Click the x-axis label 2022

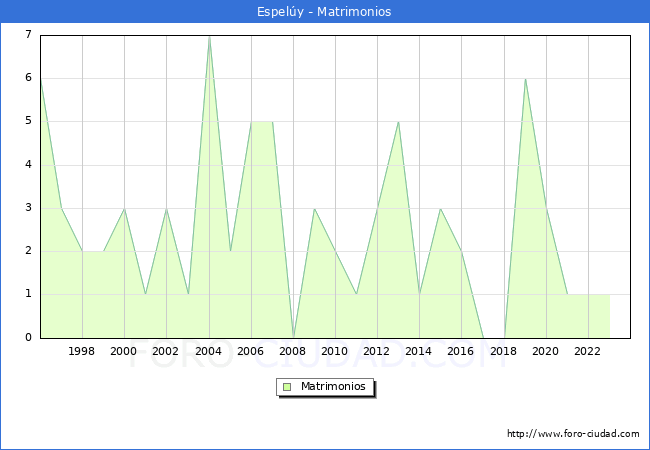click(587, 351)
